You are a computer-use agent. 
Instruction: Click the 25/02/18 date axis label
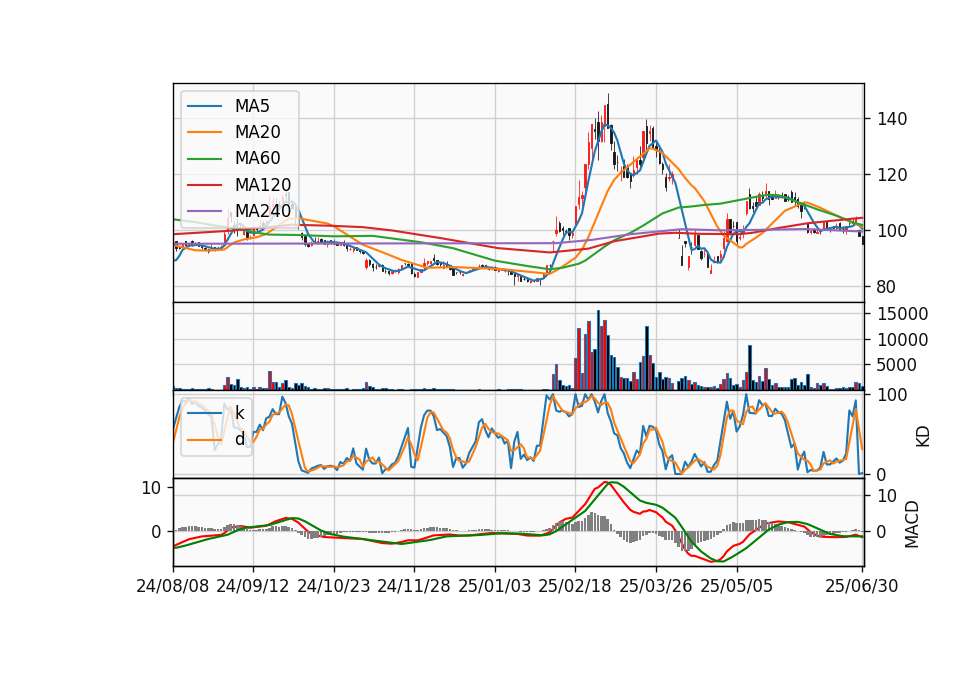pyautogui.click(x=575, y=586)
